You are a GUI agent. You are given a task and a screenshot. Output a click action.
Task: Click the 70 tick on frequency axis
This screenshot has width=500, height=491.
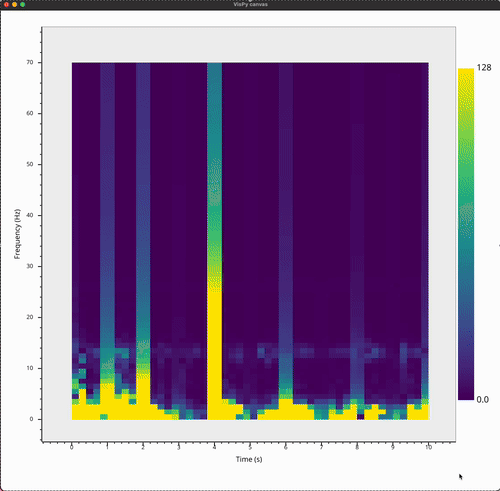tap(30, 62)
